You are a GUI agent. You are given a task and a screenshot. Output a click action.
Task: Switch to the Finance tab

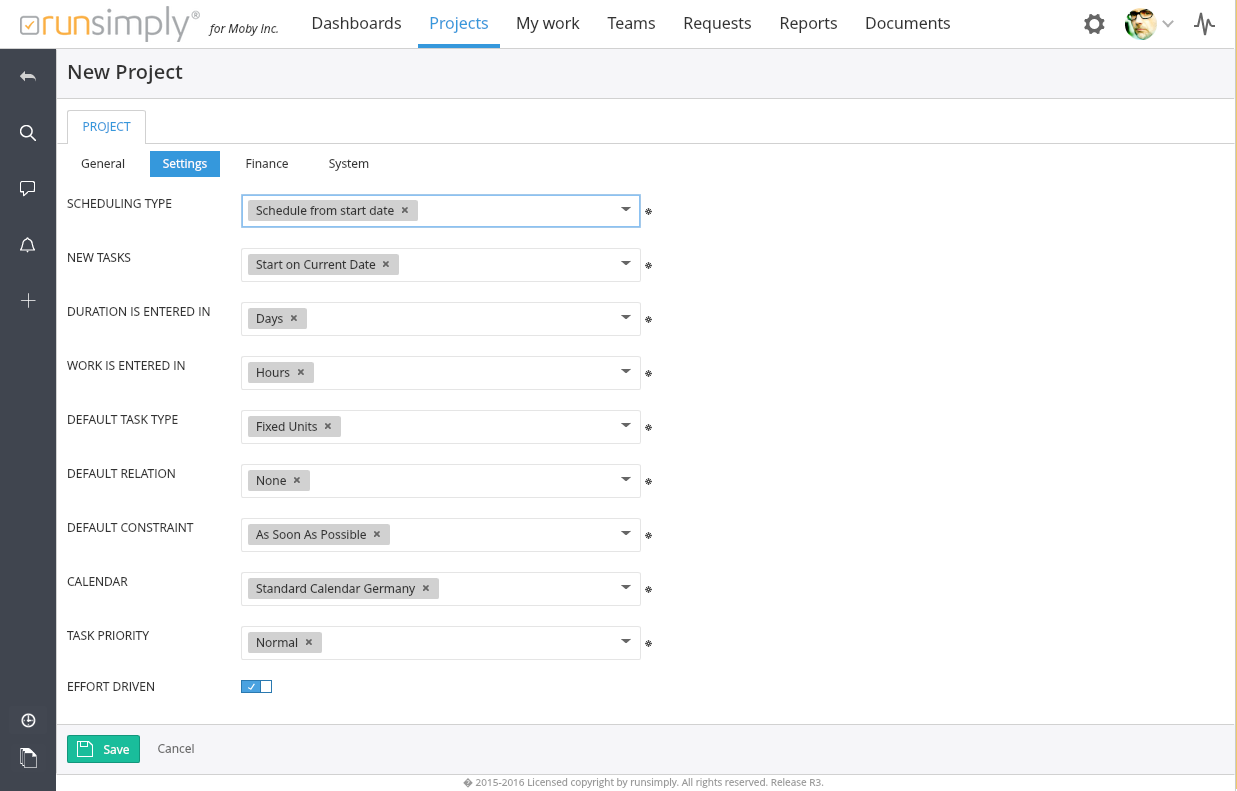[x=267, y=164]
